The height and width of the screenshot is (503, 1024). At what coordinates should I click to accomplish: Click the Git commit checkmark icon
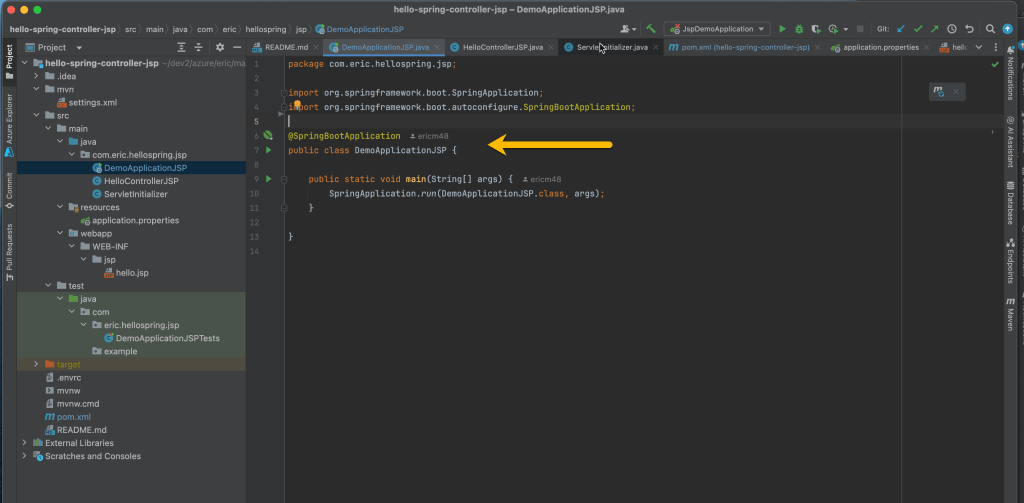[918, 29]
